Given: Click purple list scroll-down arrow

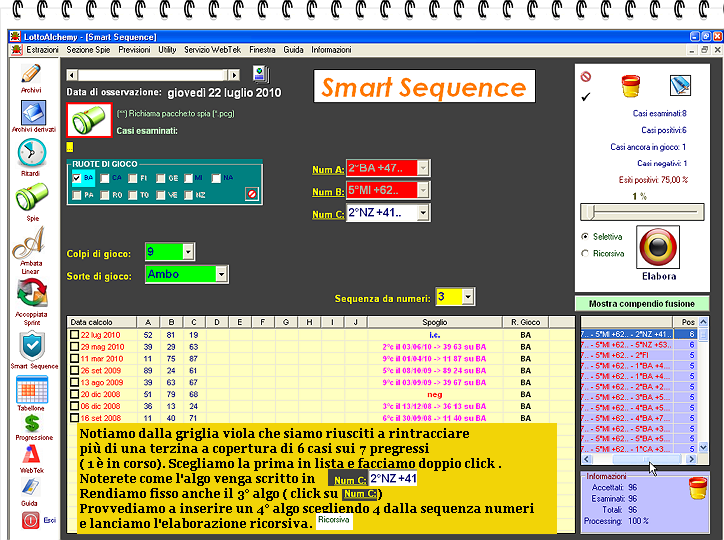Looking at the screenshot, I should point(703,447).
